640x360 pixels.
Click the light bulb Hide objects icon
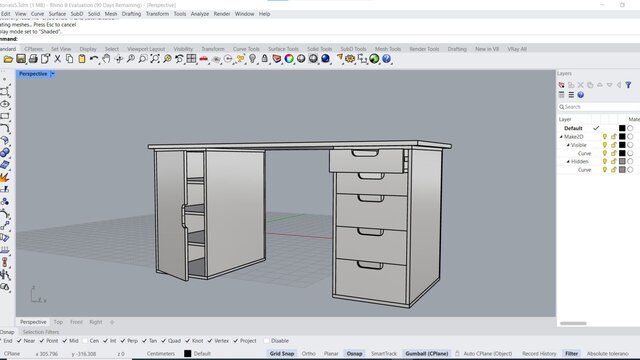[253, 59]
